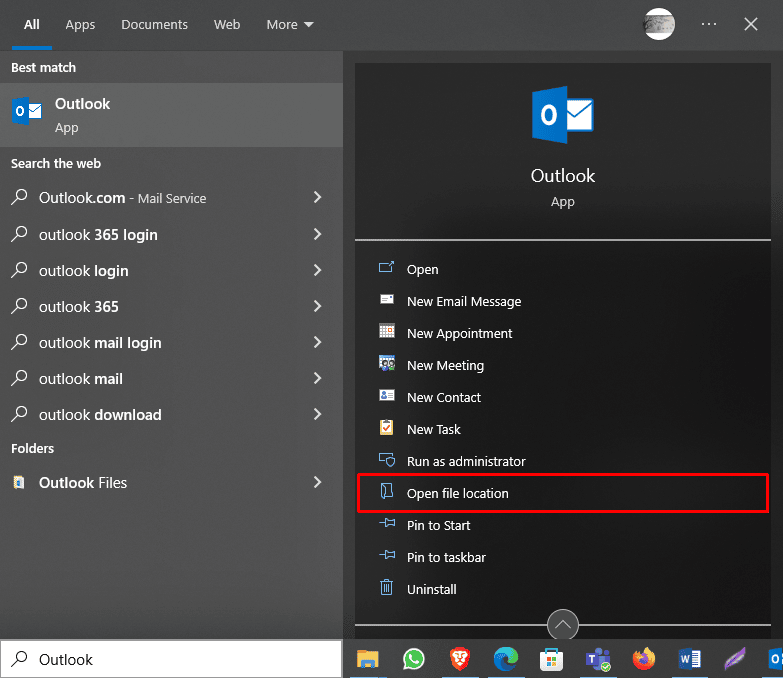This screenshot has height=678, width=783.
Task: Expand arrow for outlook mail suggestion
Action: [x=317, y=378]
